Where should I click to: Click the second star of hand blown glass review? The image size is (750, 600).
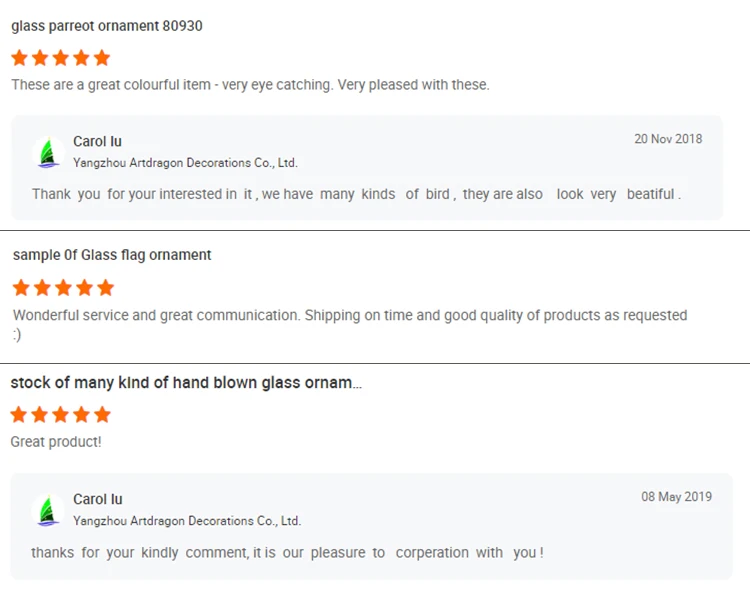40,415
